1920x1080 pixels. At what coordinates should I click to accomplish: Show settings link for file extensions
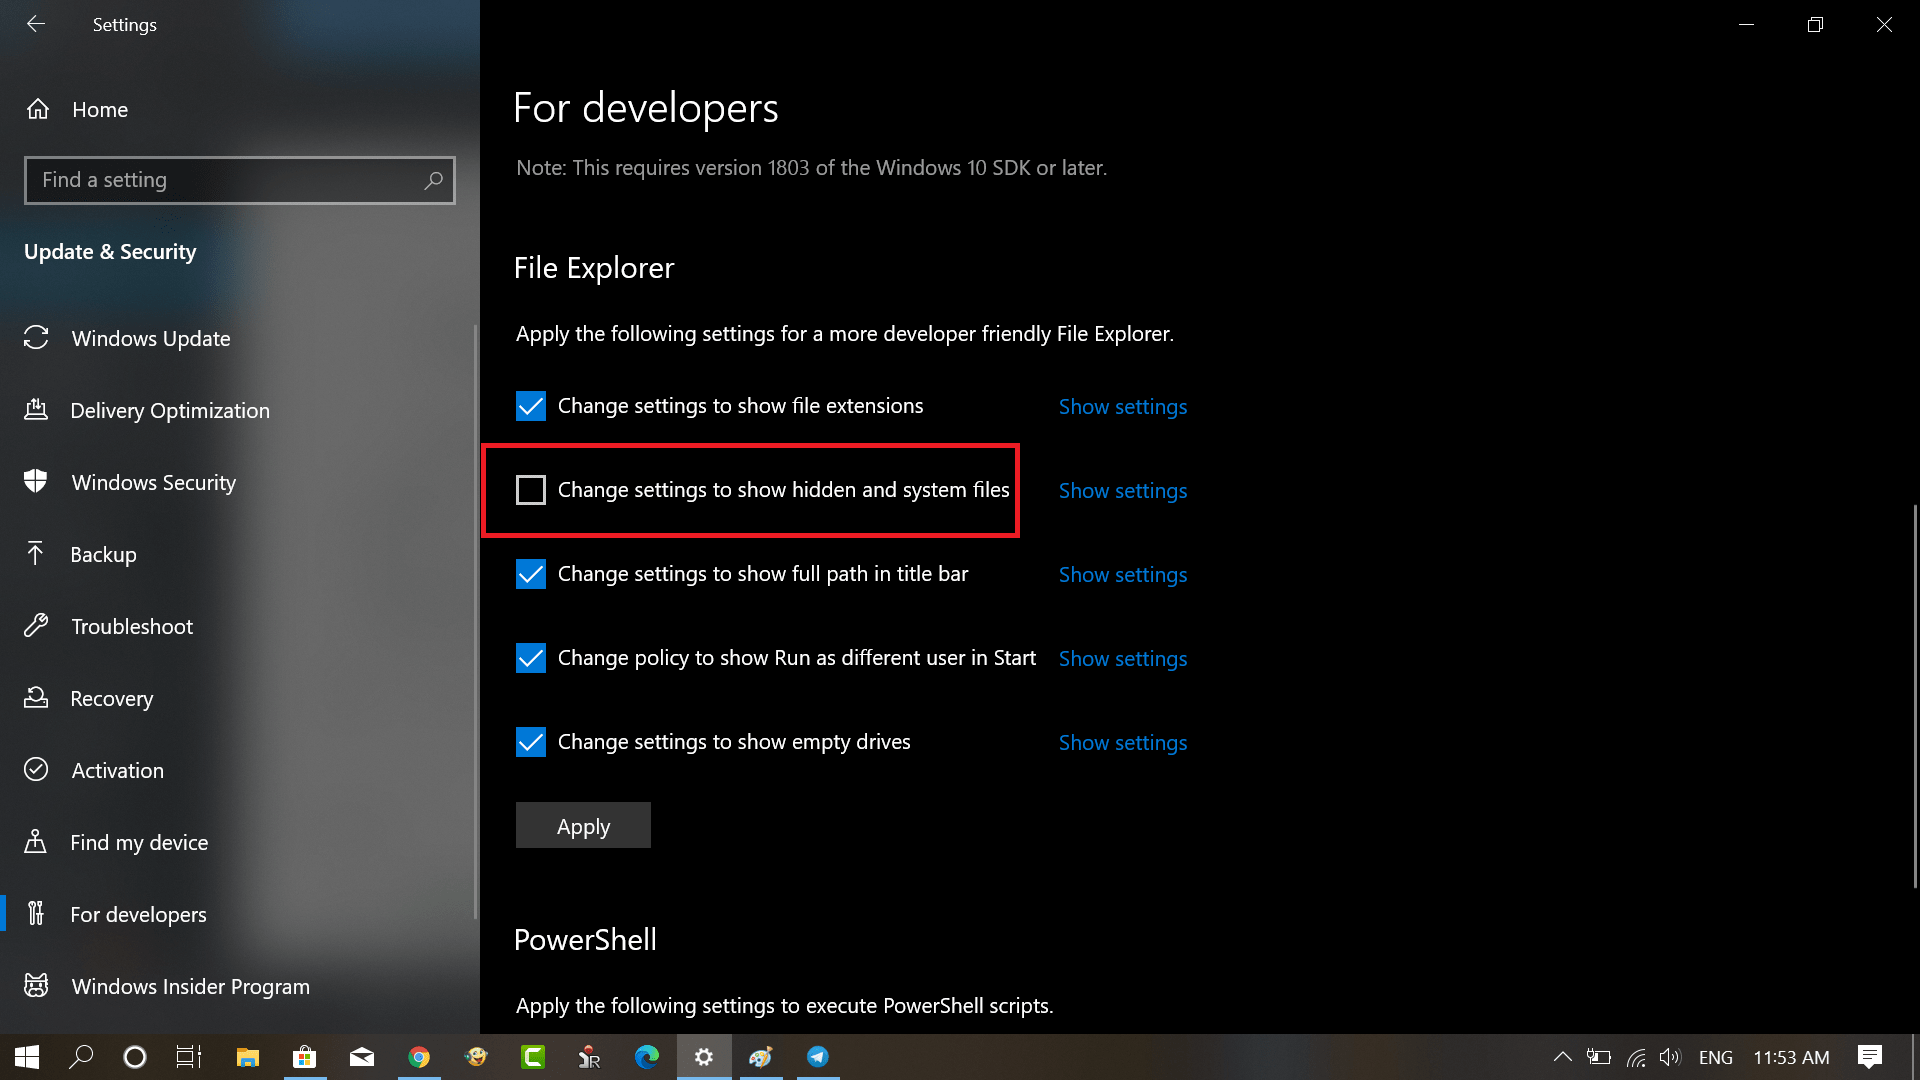coord(1123,407)
